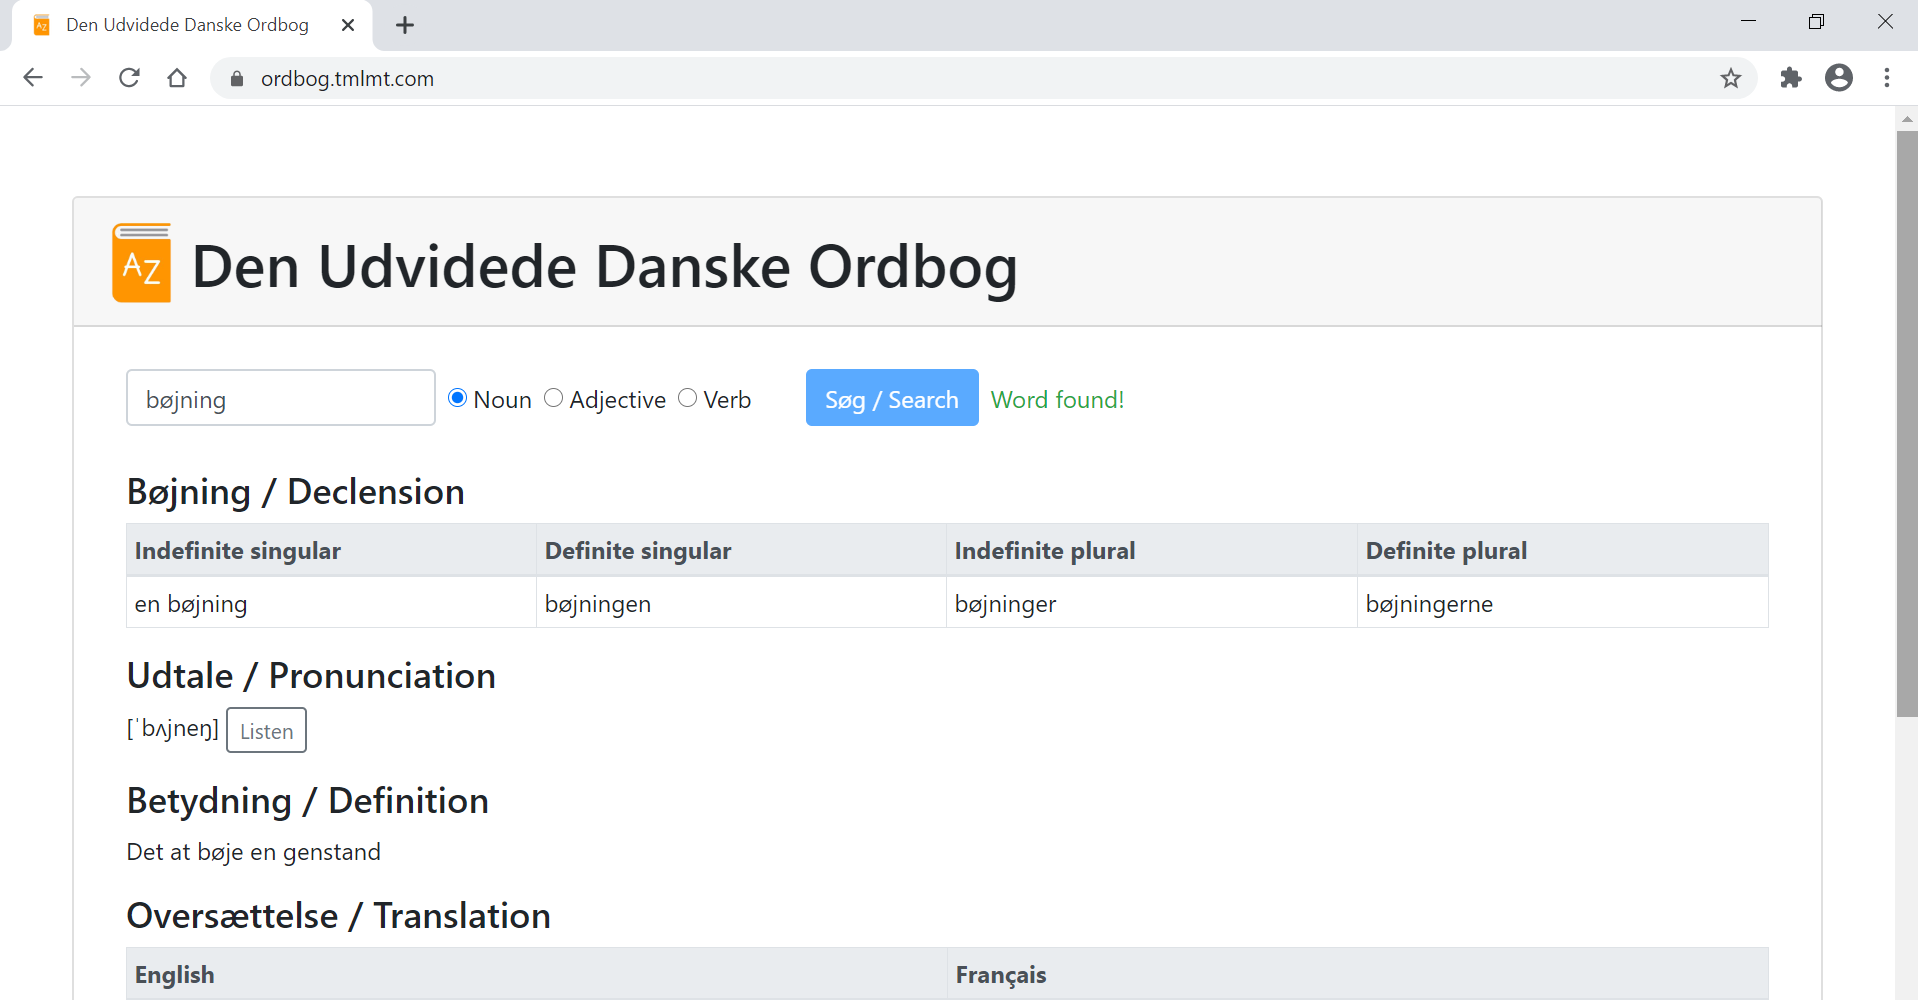Bookmark this page with the star icon
This screenshot has height=1000, width=1918.
point(1731,78)
